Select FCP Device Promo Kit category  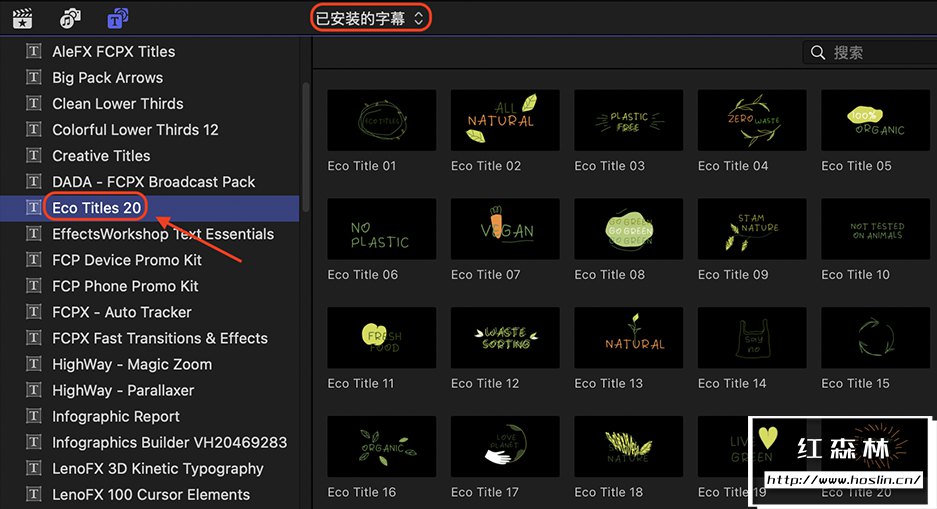[x=149, y=260]
